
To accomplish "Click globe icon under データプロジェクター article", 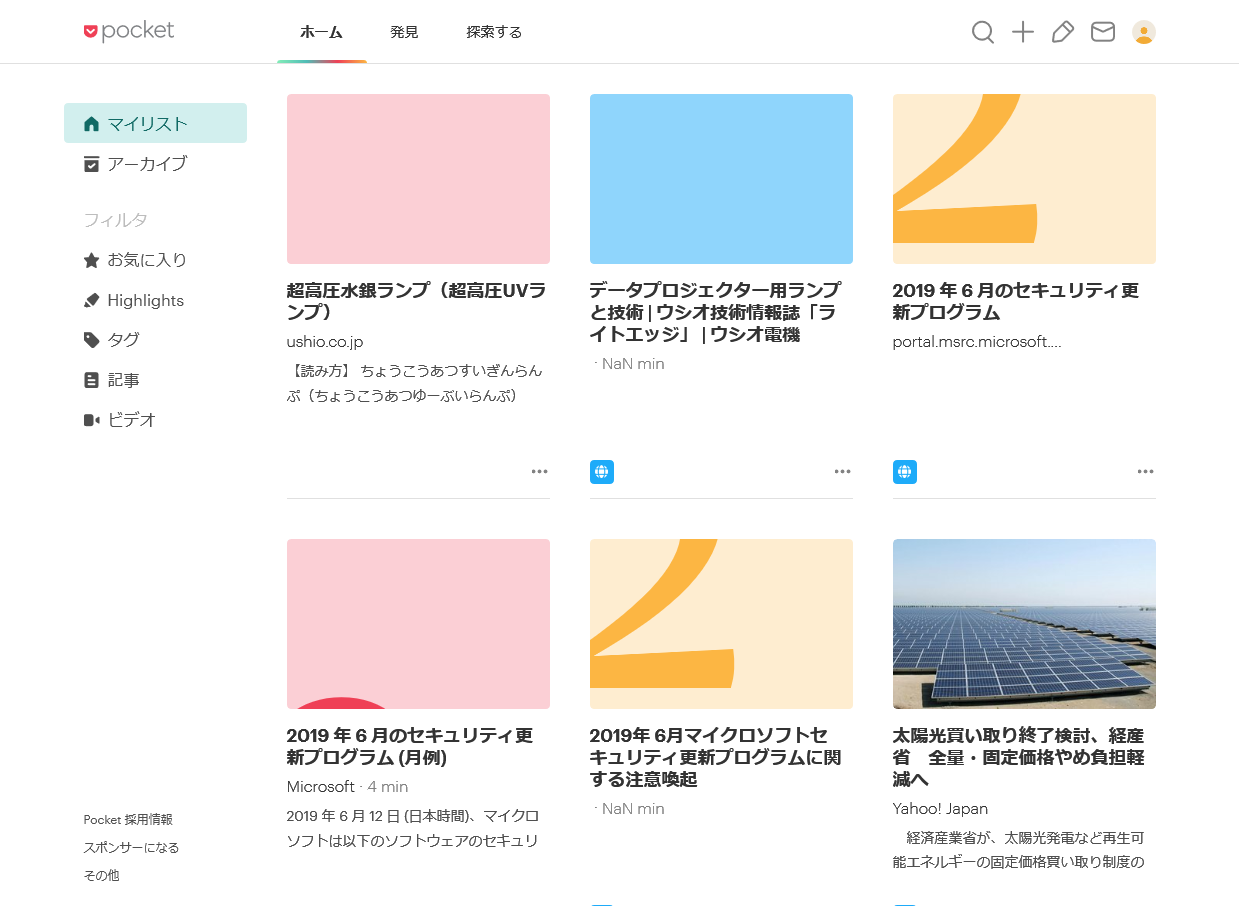I will 602,472.
